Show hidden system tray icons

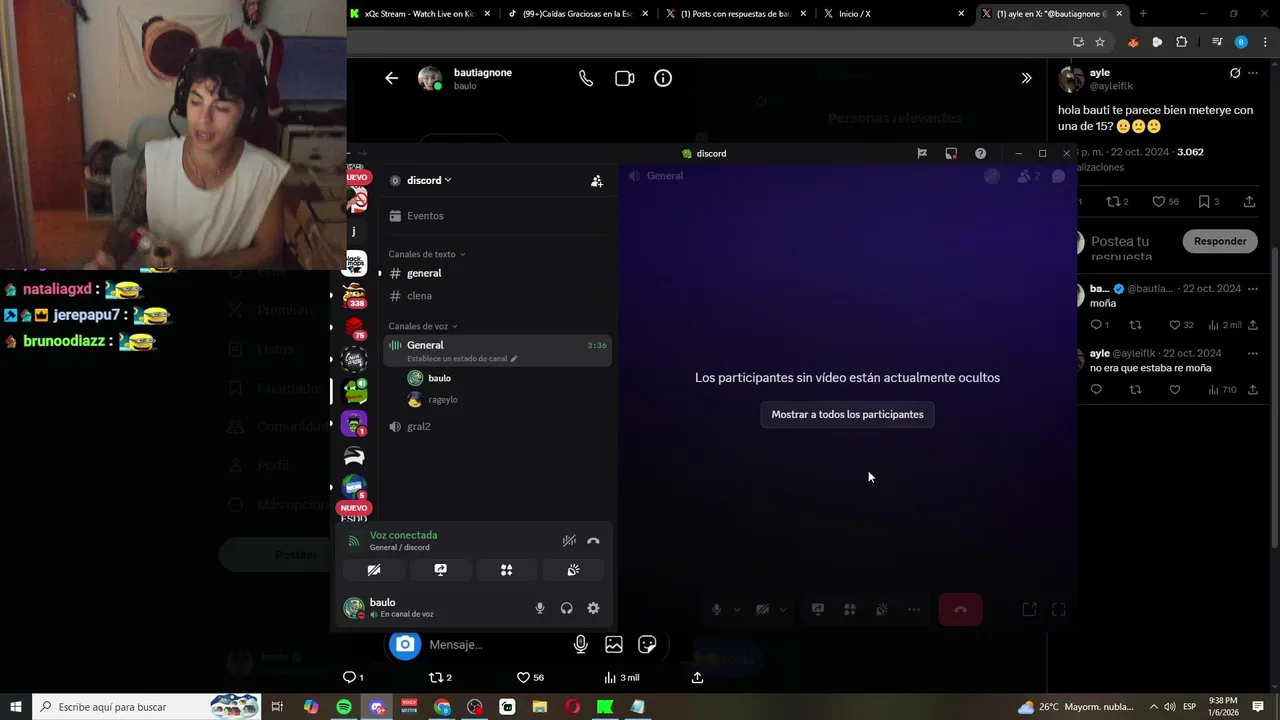coord(1153,707)
